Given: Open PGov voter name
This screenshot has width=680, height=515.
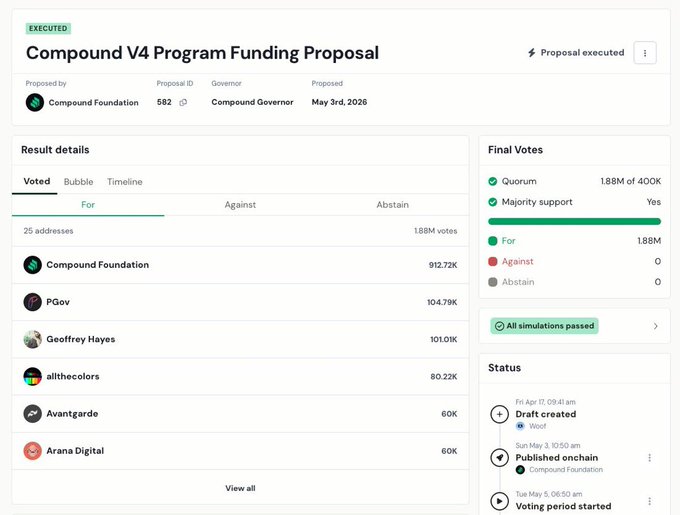Looking at the screenshot, I should tap(58, 302).
